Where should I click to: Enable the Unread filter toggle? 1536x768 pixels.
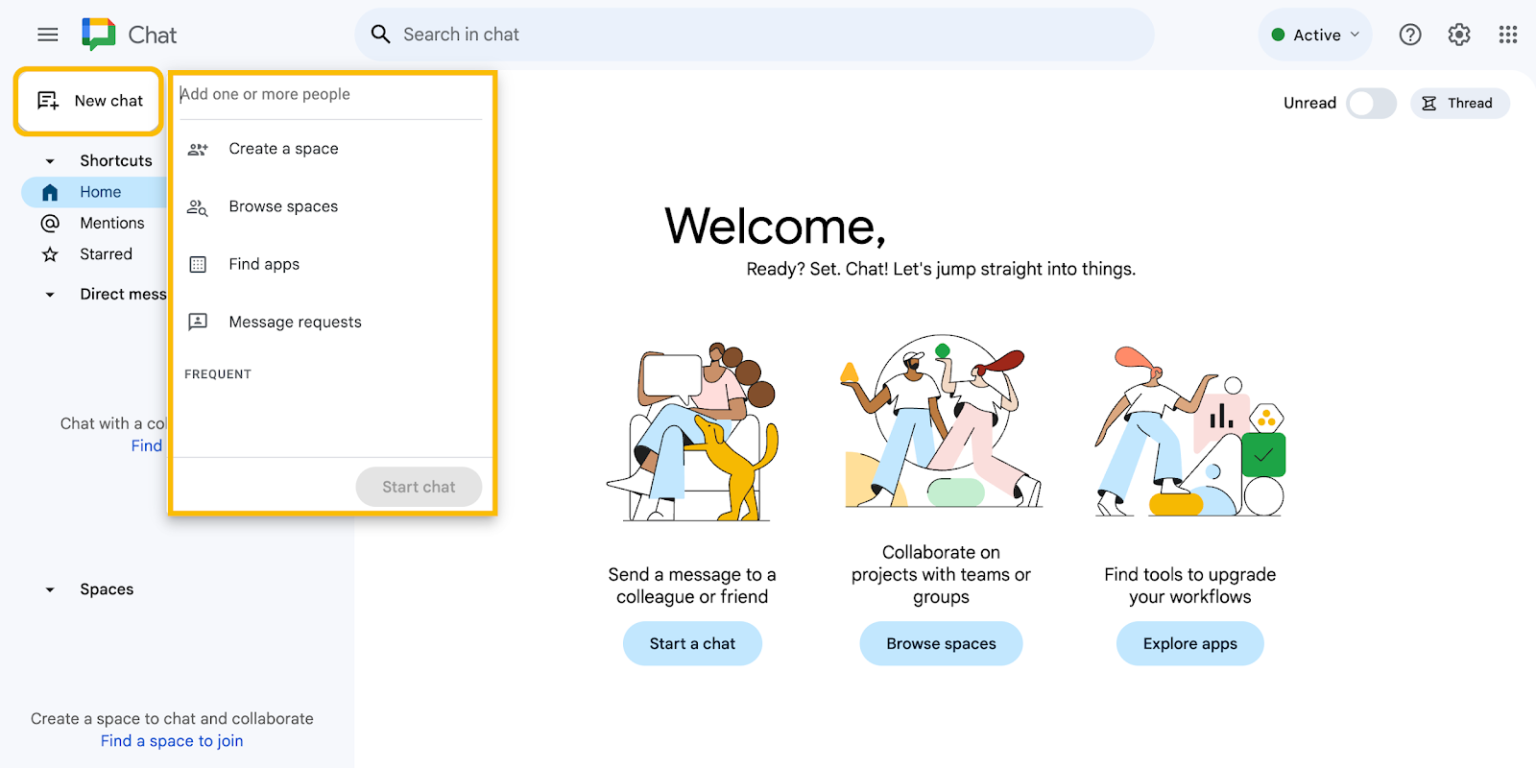(1371, 103)
